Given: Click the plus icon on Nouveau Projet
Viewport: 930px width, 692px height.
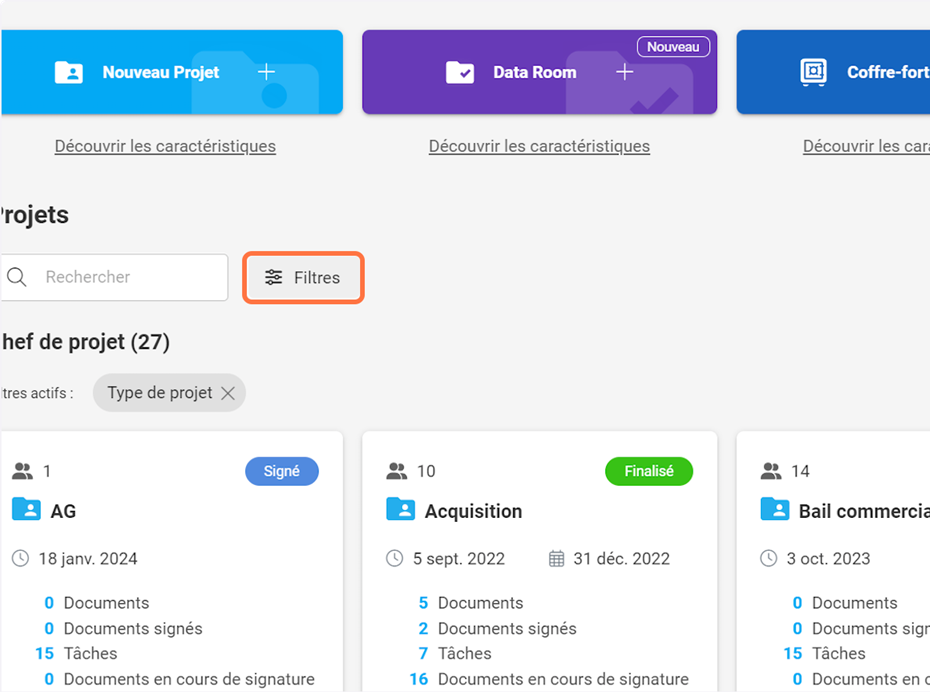Looking at the screenshot, I should click(266, 72).
